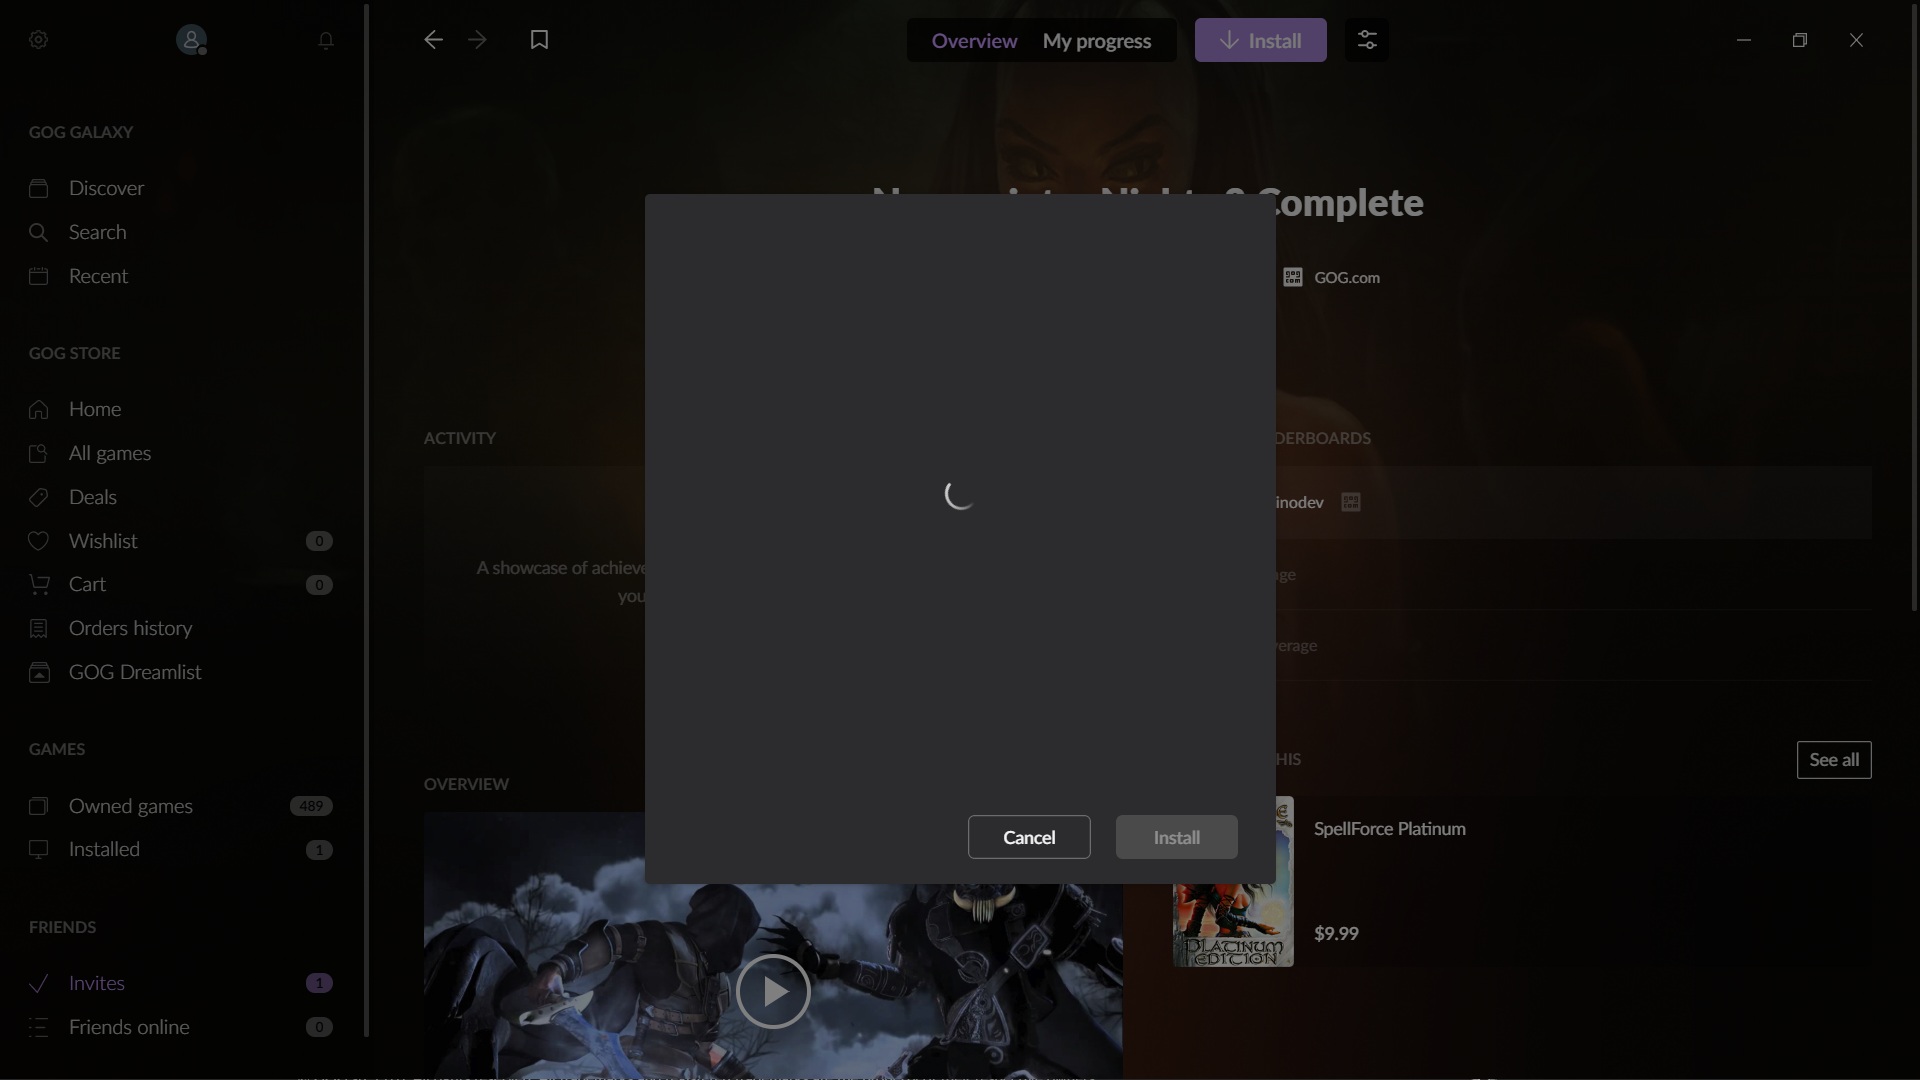
Task: Go back with the left arrow
Action: 433,40
